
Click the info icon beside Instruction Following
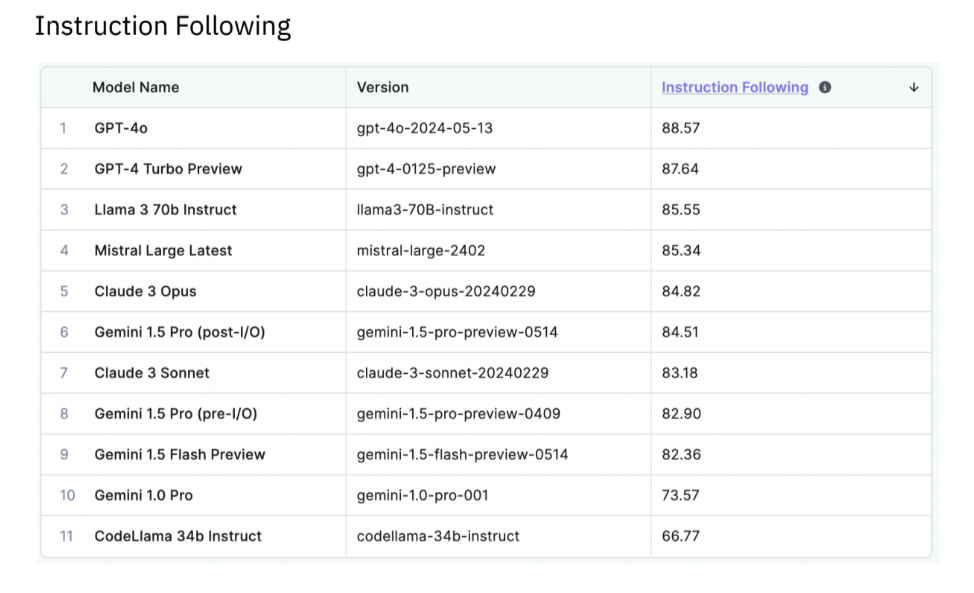(x=824, y=88)
